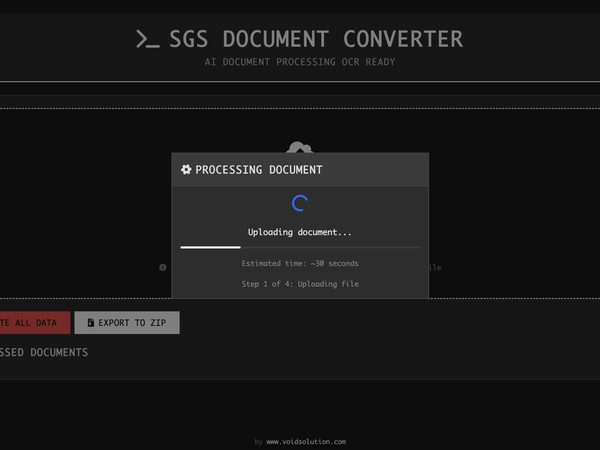Click the blue loading spinner
This screenshot has height=450, width=600.
click(x=300, y=203)
